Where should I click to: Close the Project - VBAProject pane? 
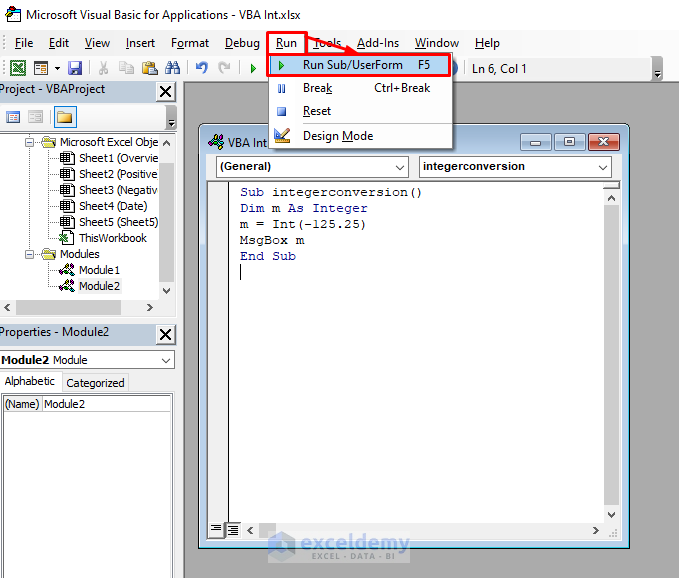[165, 92]
